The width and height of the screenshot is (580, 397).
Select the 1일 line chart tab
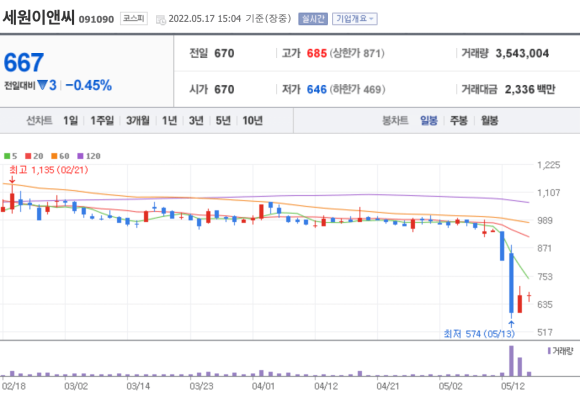[x=70, y=120]
